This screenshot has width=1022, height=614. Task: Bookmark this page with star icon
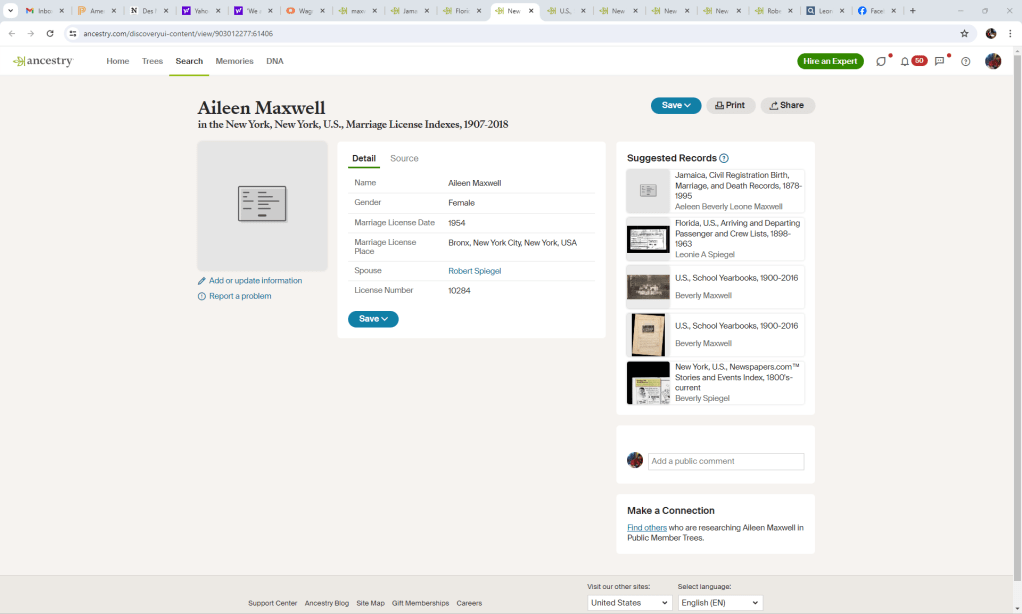(964, 33)
